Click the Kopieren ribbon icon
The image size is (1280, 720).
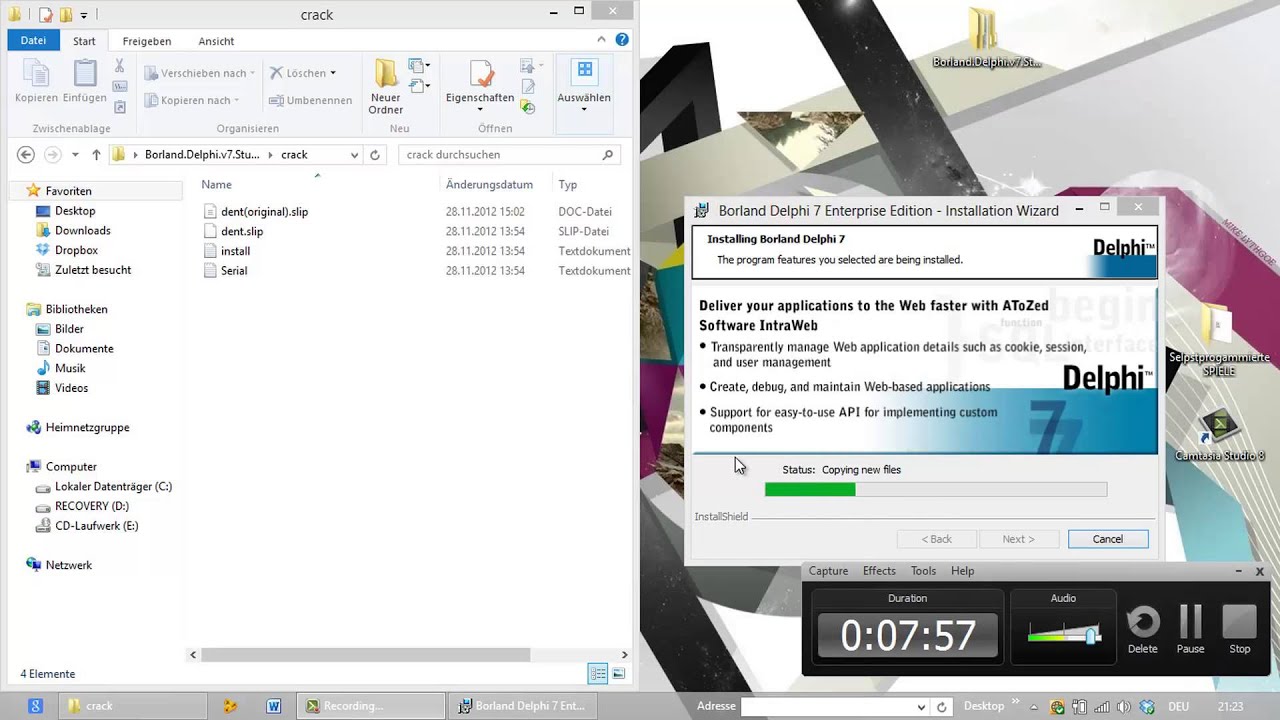[x=35, y=74]
